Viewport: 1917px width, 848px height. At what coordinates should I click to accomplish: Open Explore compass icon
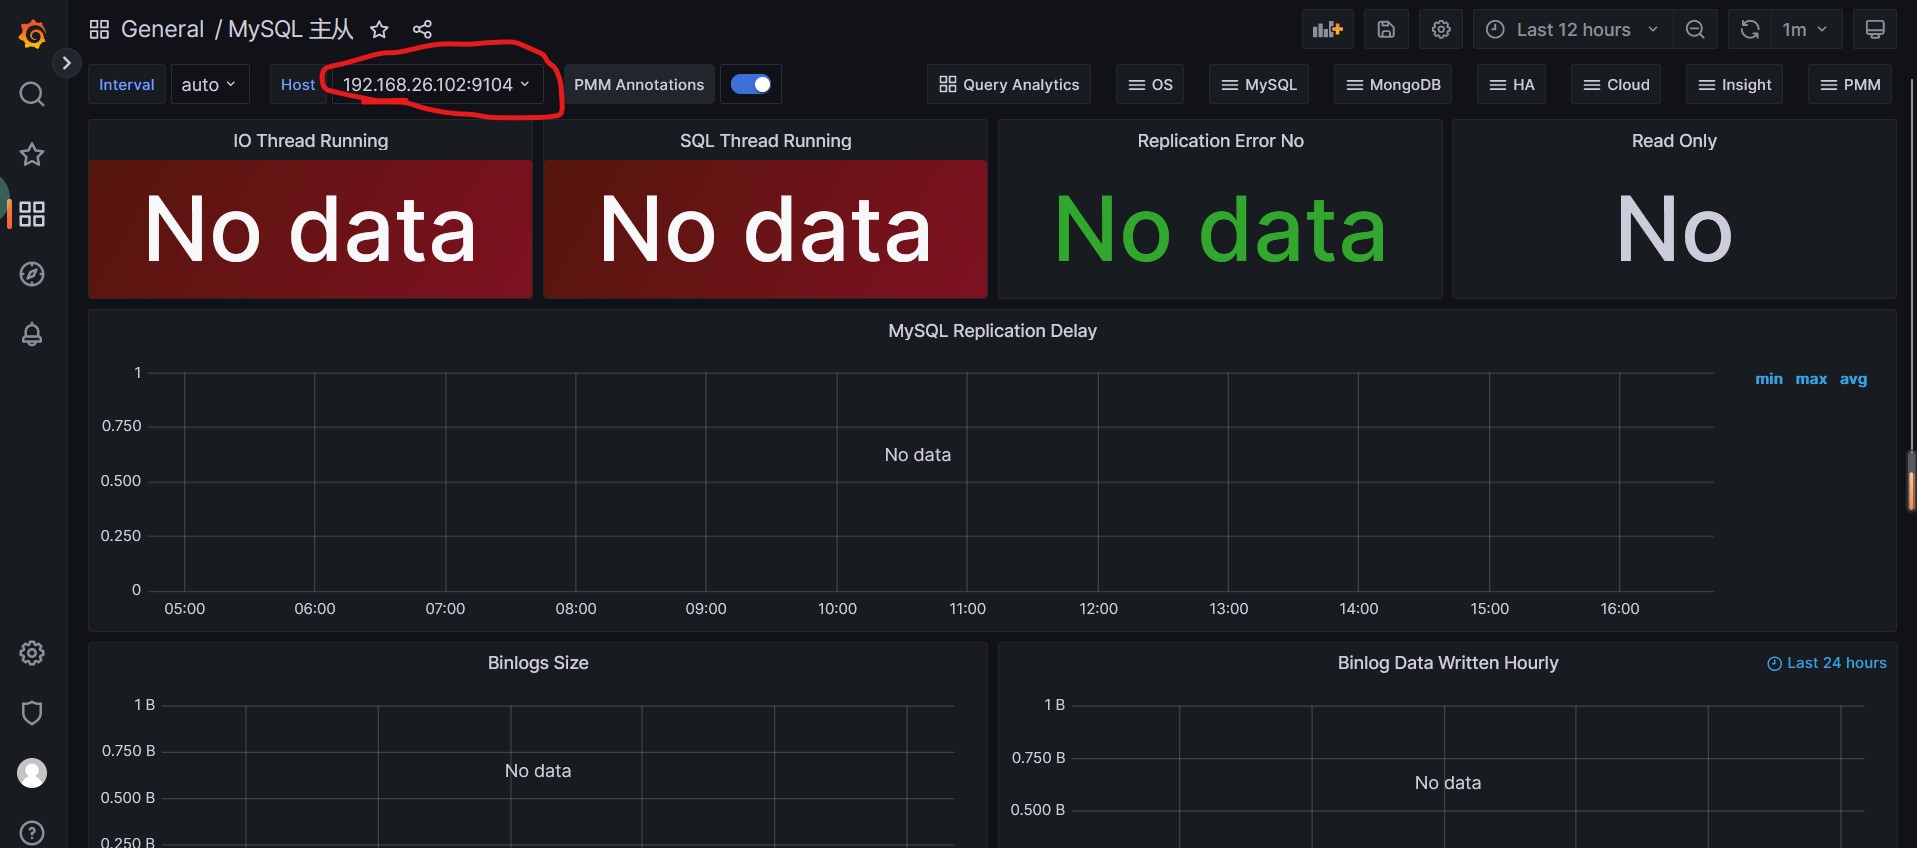(x=32, y=274)
